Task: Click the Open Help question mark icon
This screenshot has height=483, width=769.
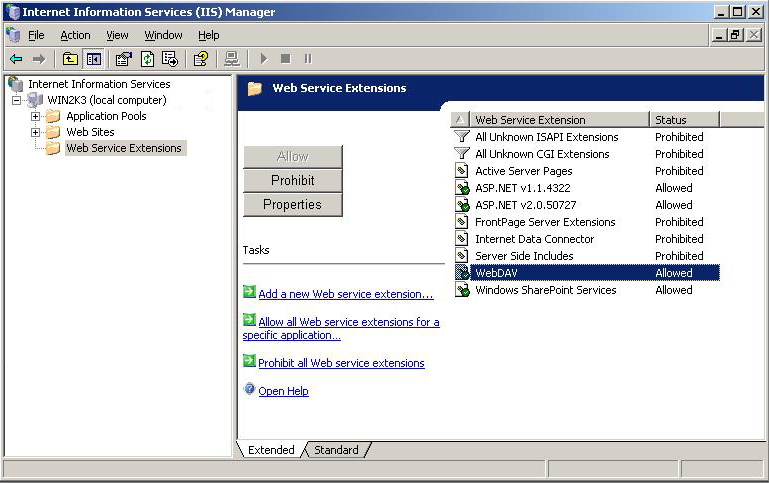Action: (x=249, y=389)
